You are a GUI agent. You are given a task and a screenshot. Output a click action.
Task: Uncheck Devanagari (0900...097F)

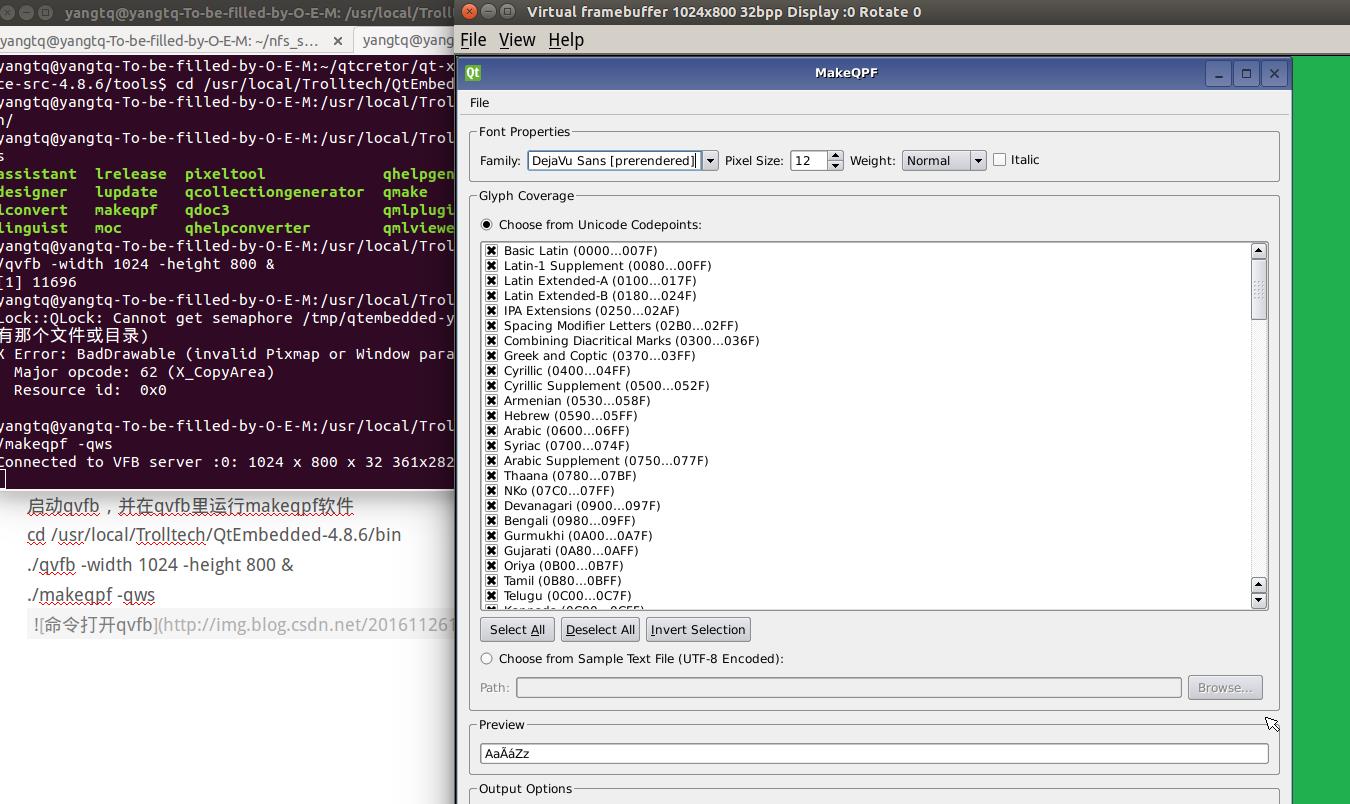point(491,506)
